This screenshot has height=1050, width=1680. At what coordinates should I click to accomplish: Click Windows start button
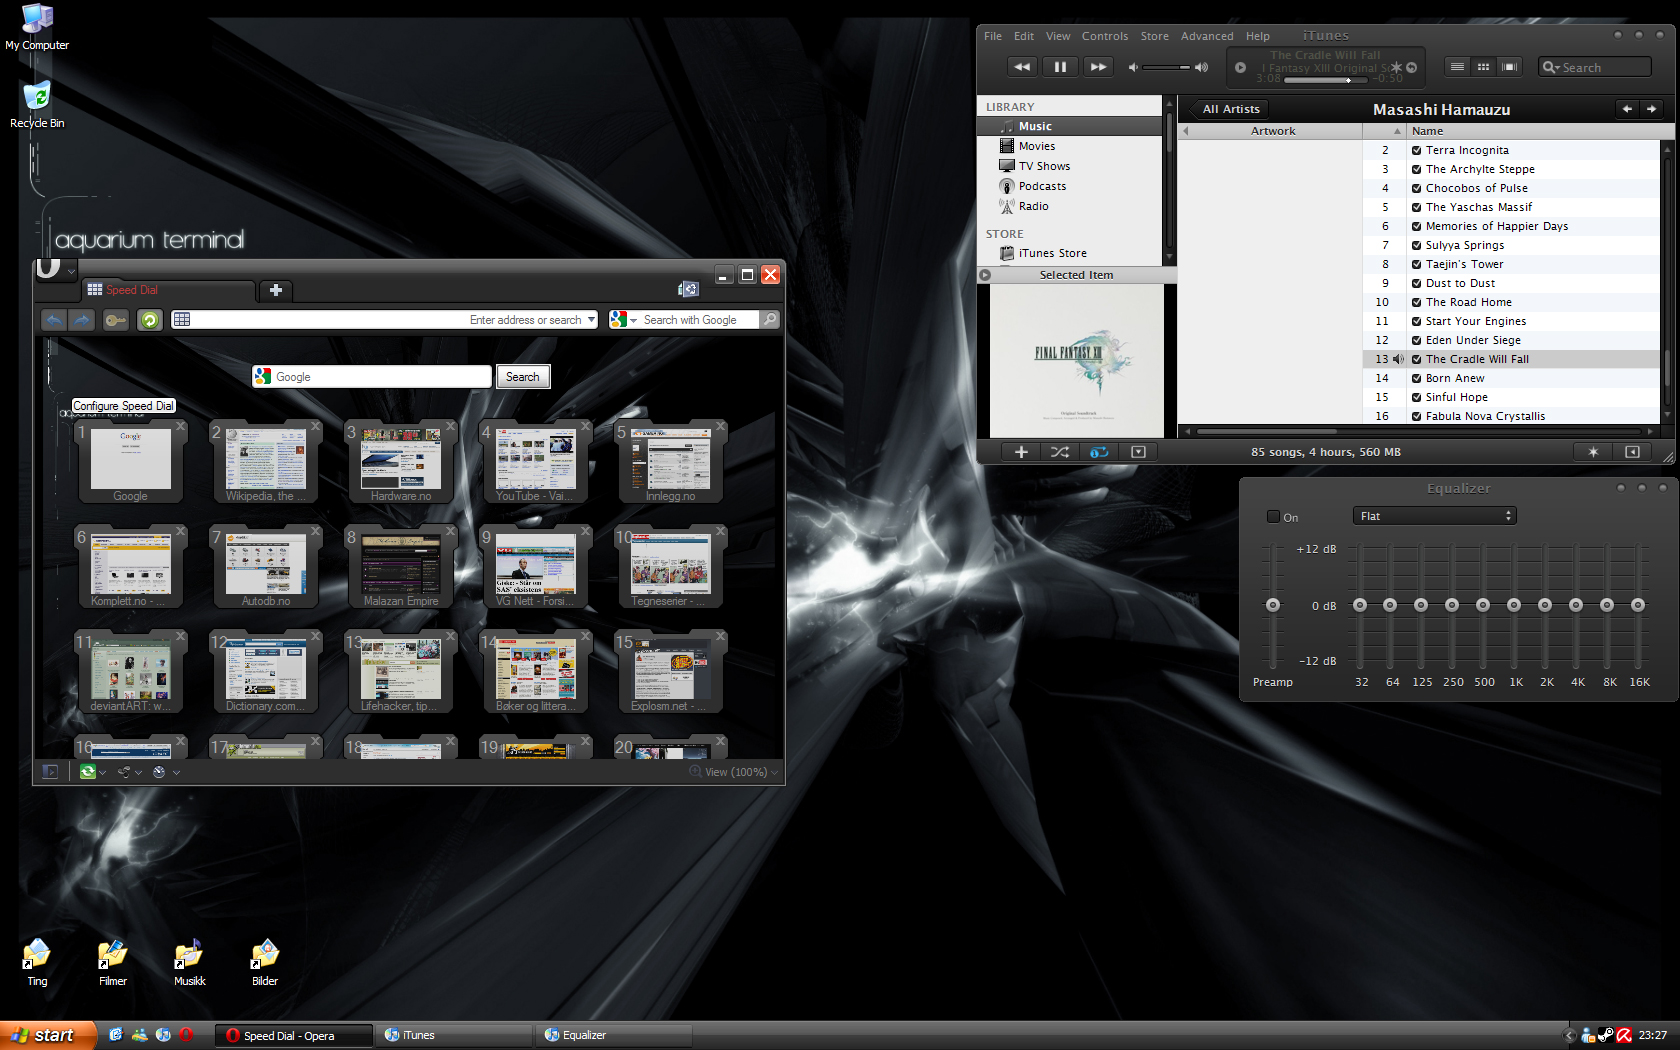[48, 1035]
